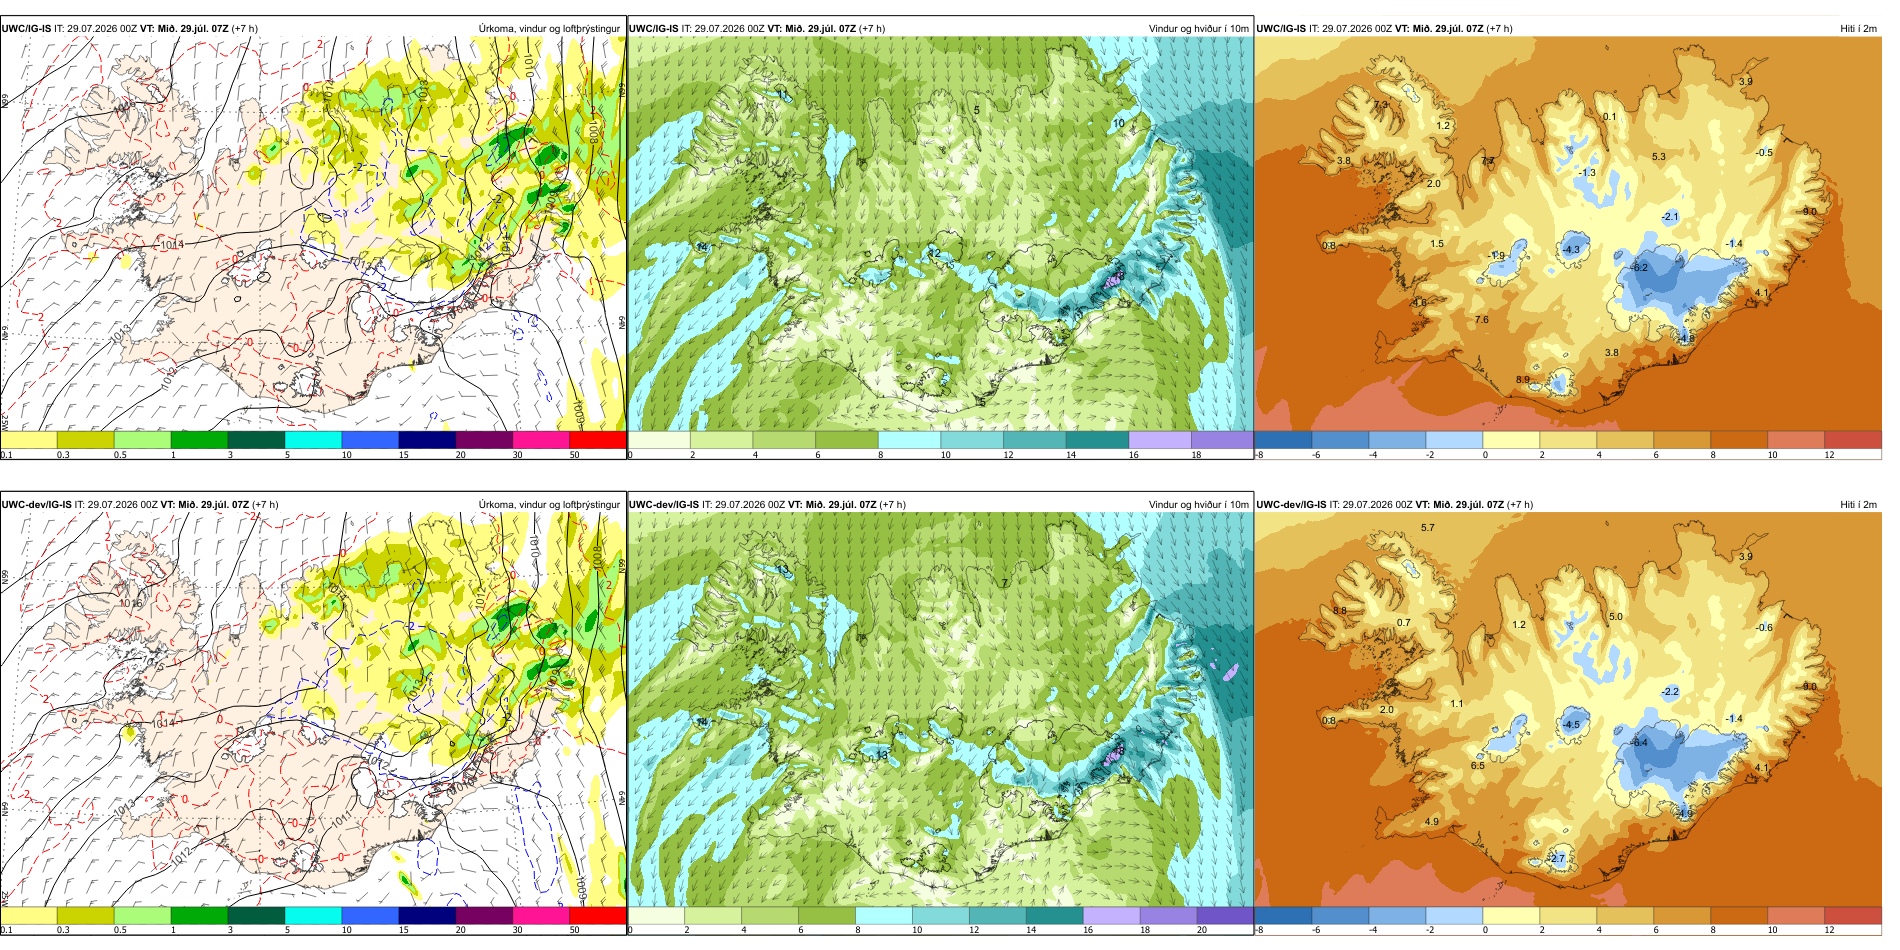Click the -6.4 reading on the UWC-dev/IG-IS temperature map

point(1639,743)
